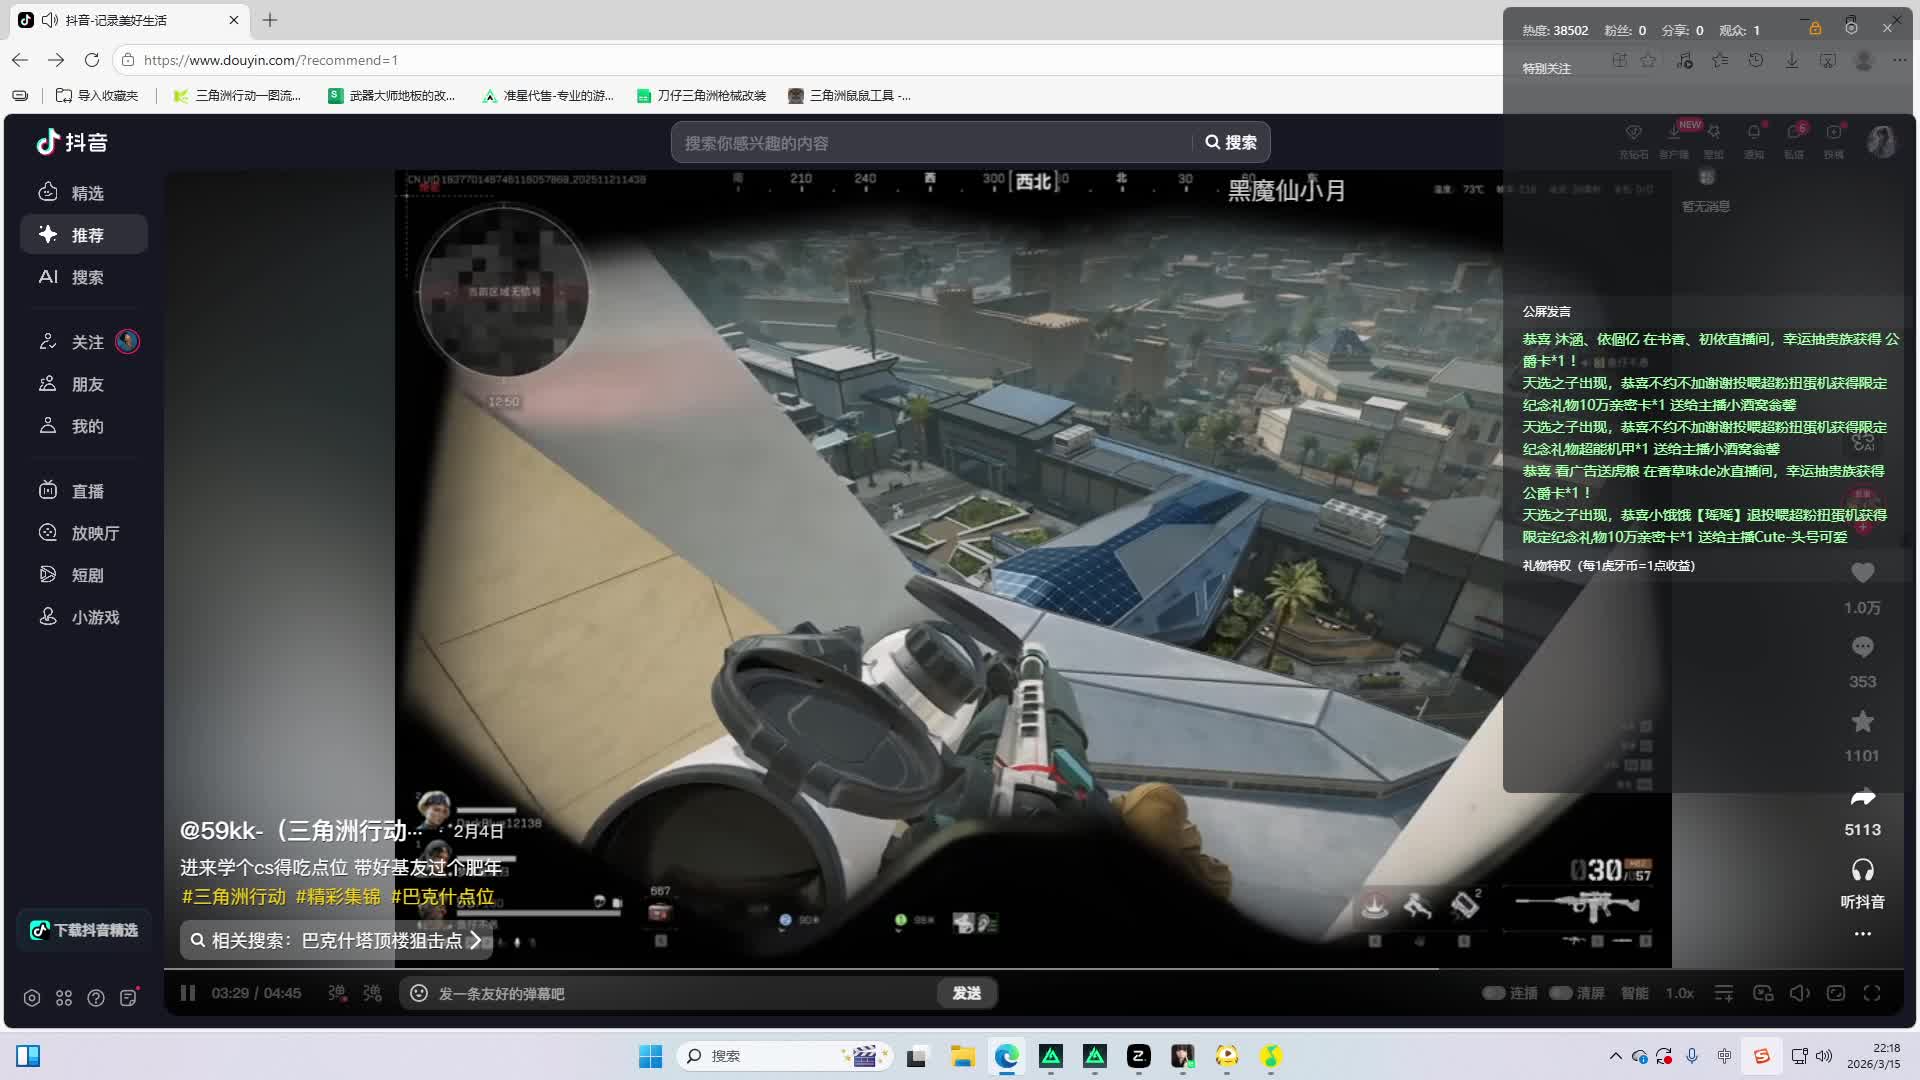This screenshot has width=1920, height=1080.
Task: Open 直播 live section in sidebar
Action: pyautogui.click(x=86, y=491)
